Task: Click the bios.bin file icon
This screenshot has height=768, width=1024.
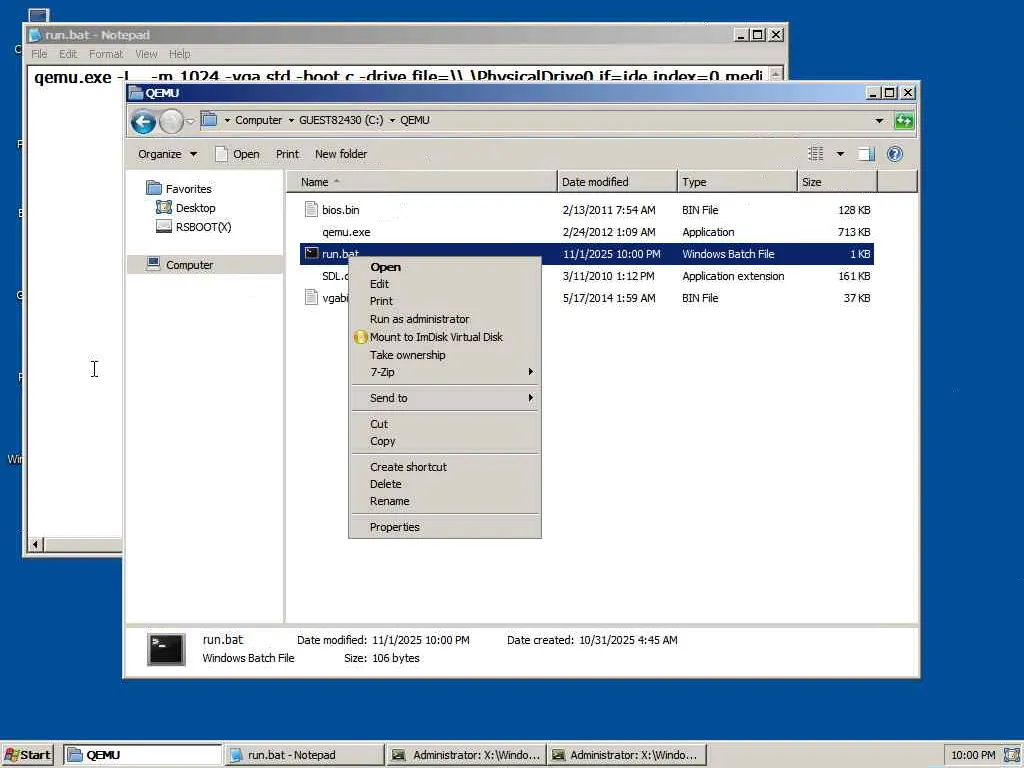Action: point(311,210)
